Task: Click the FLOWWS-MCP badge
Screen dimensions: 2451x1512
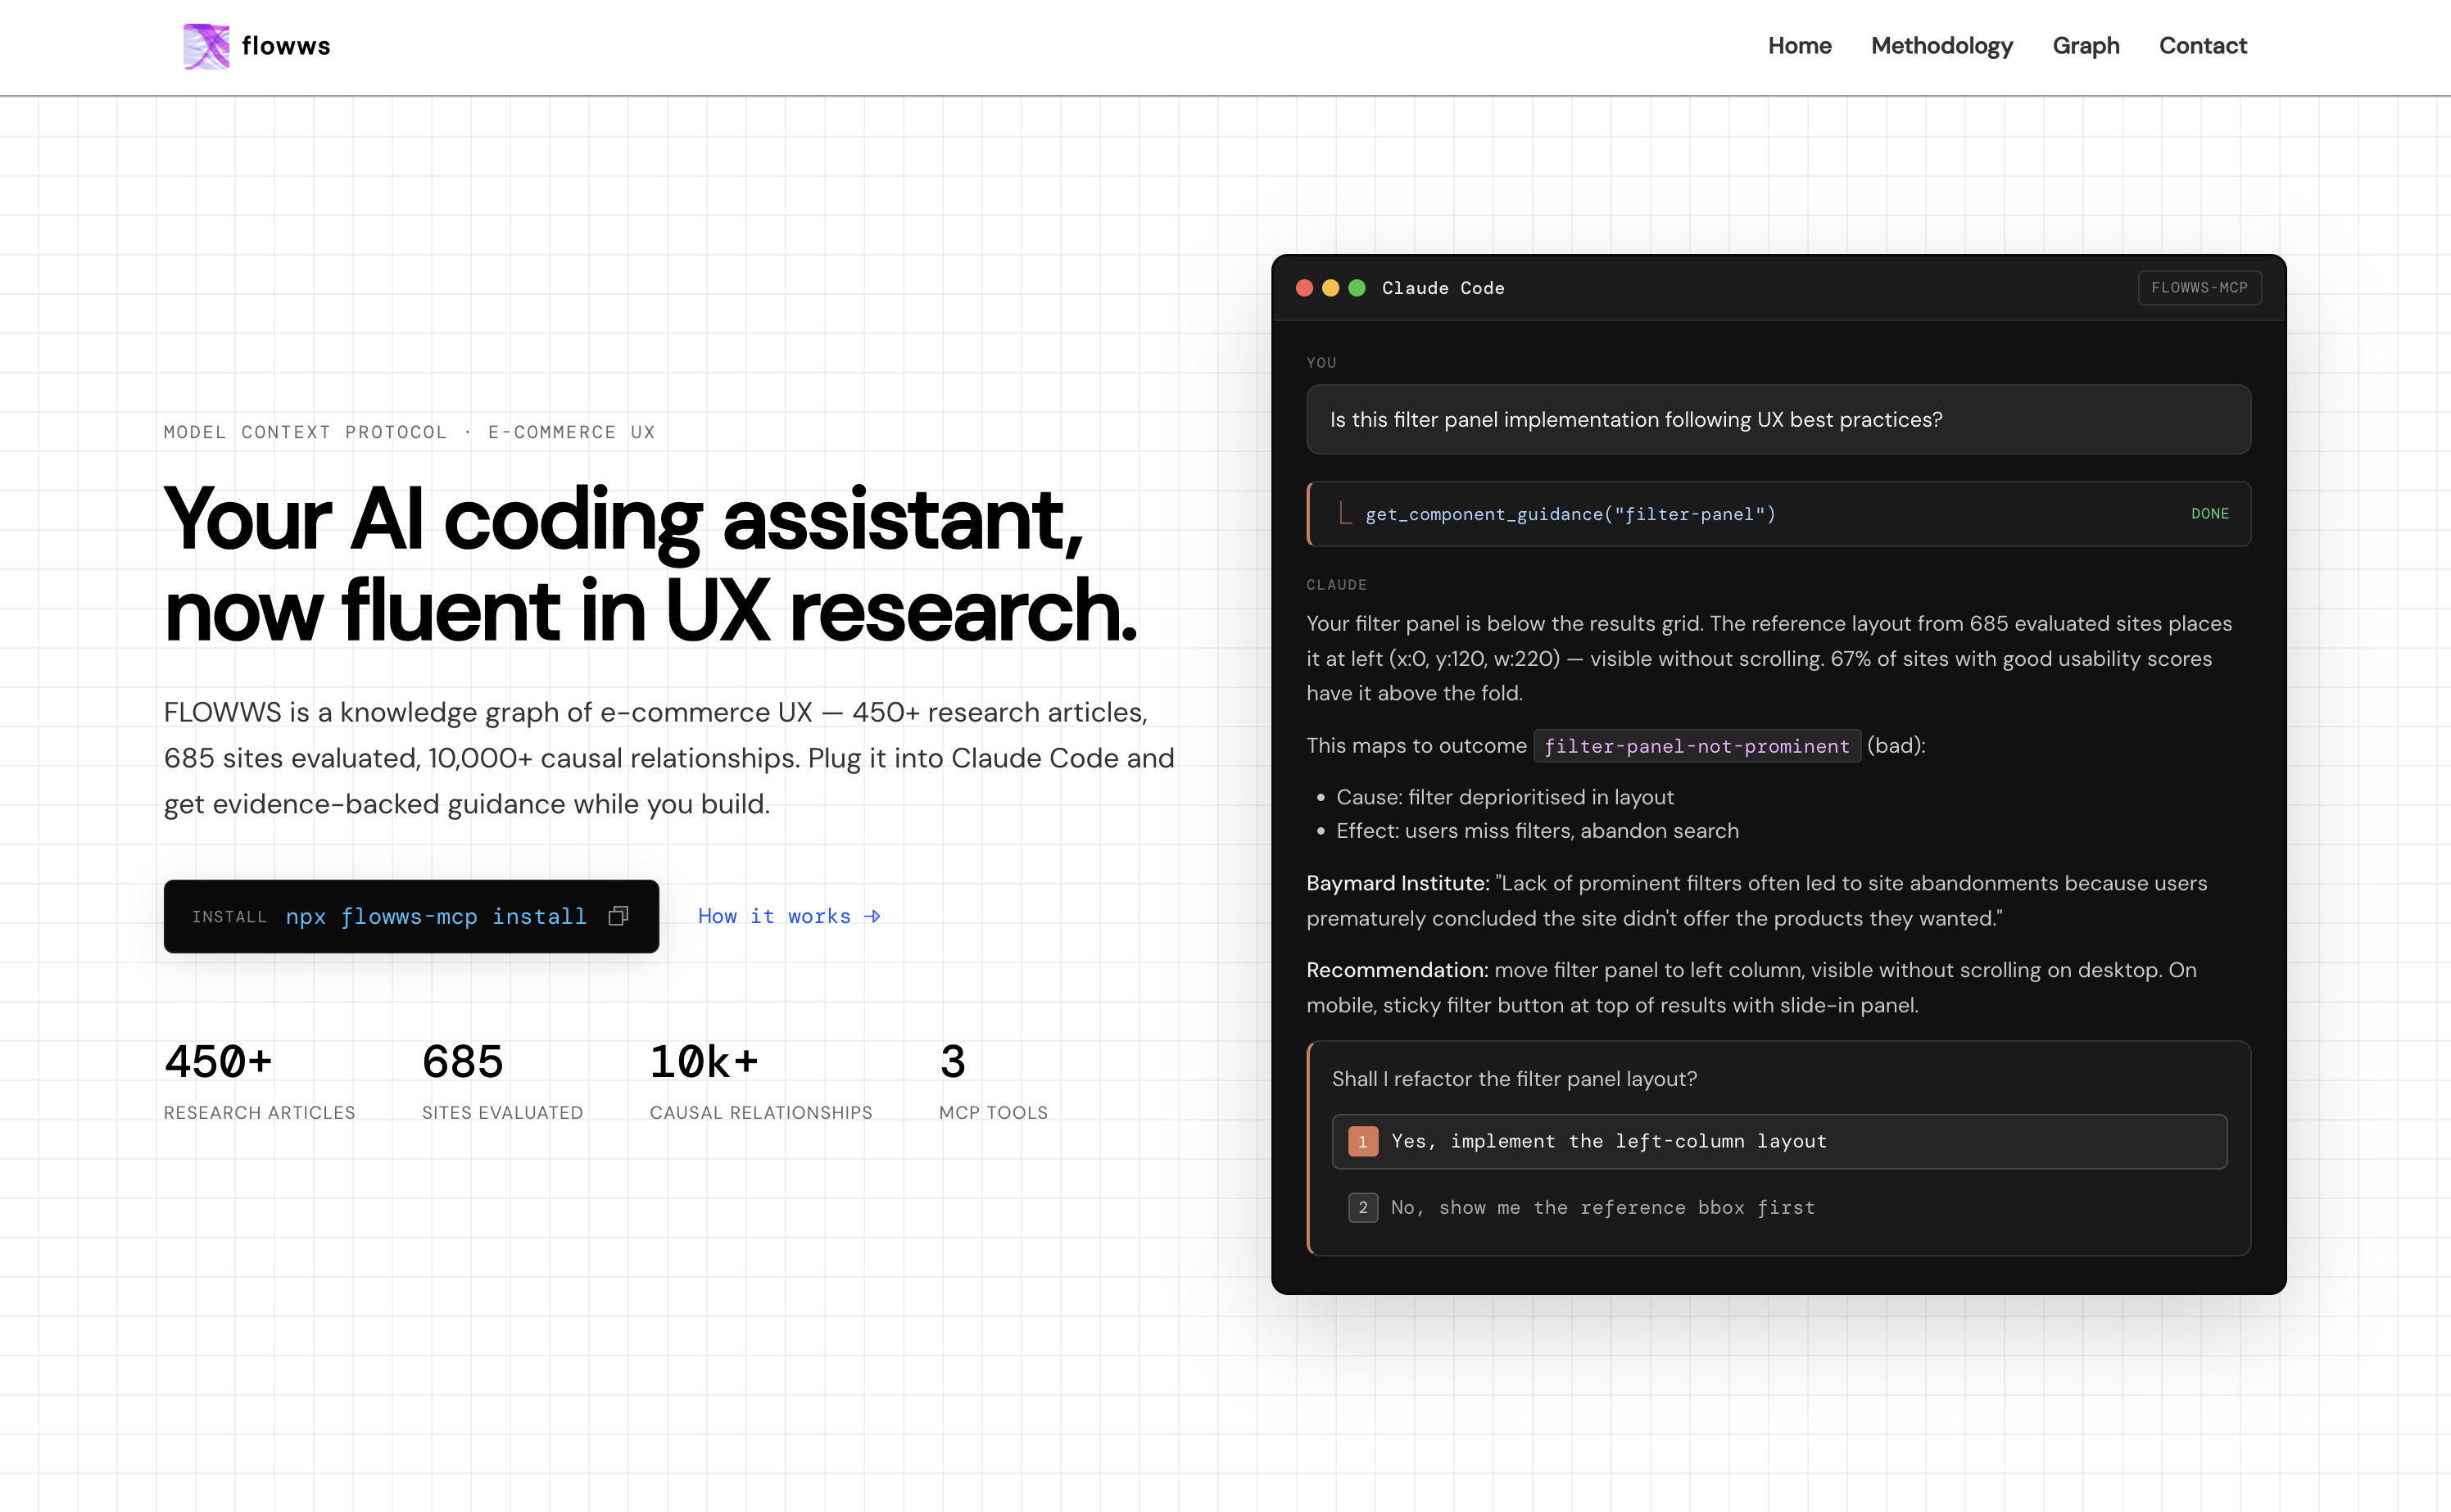Action: pos(2199,288)
